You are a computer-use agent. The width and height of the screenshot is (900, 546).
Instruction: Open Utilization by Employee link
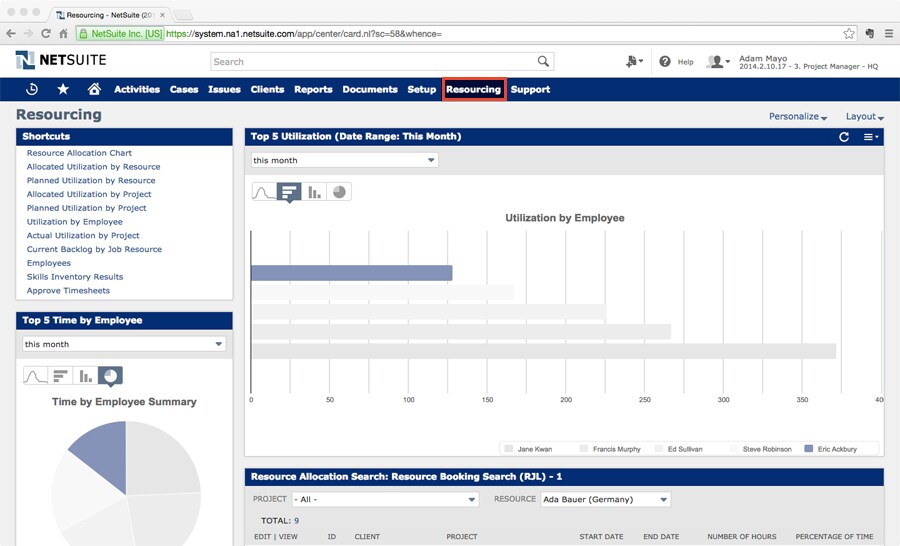click(x=75, y=222)
